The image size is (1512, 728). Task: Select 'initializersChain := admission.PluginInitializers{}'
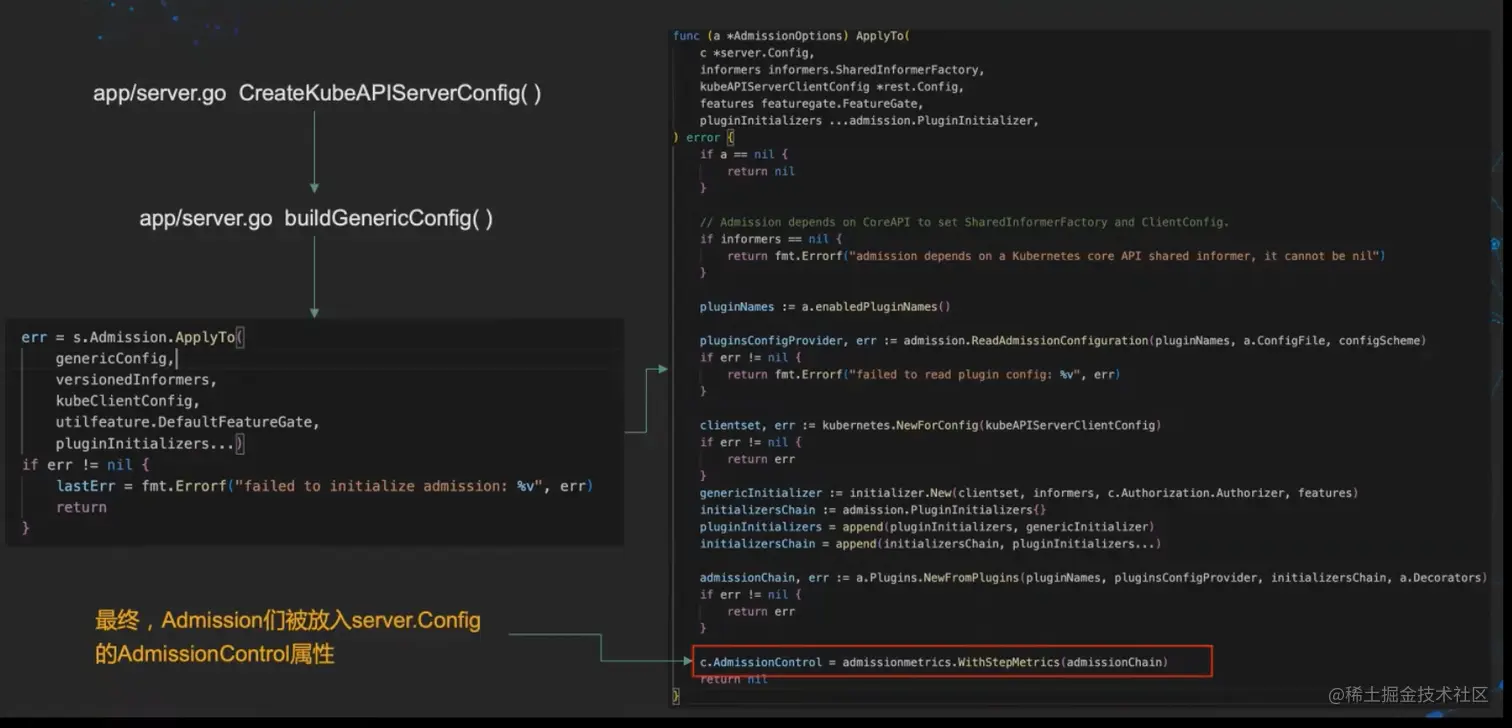coord(873,510)
